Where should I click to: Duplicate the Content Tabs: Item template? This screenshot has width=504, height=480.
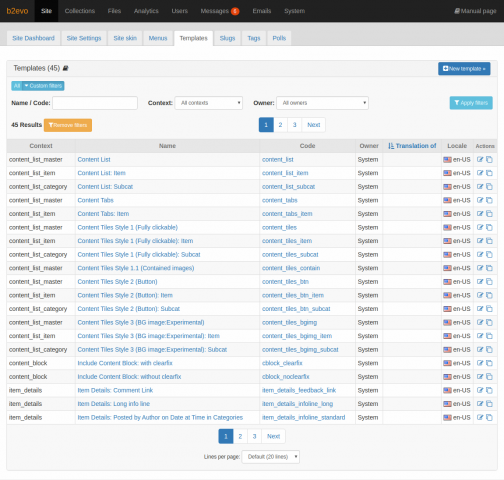click(x=489, y=214)
